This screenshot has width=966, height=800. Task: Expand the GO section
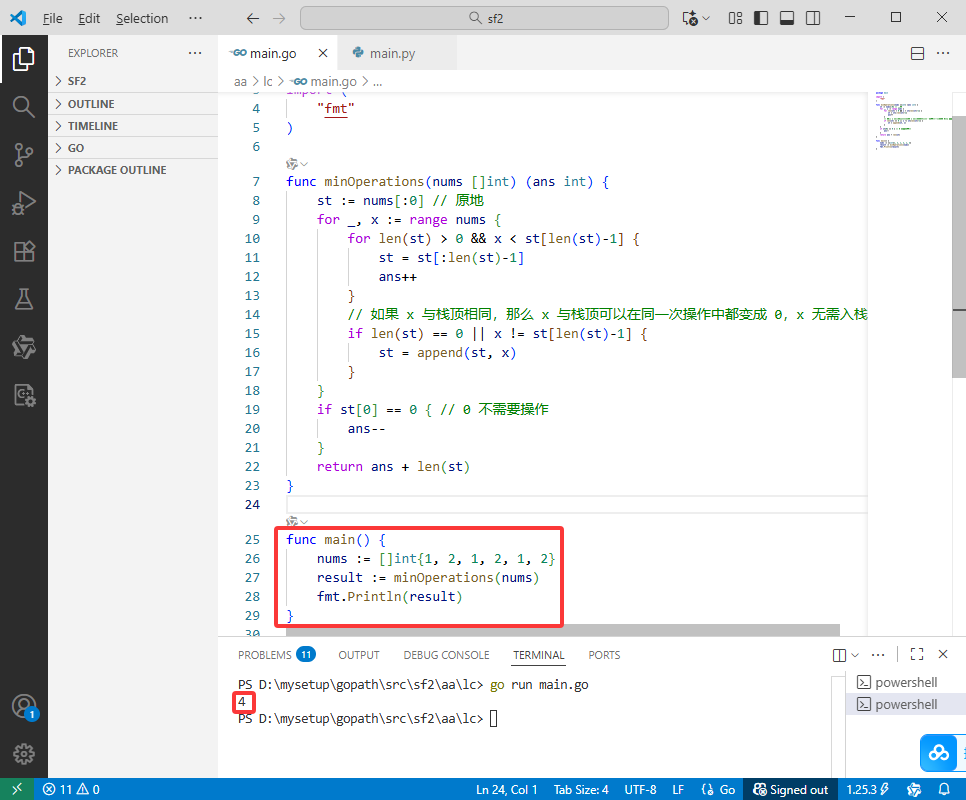[133, 148]
